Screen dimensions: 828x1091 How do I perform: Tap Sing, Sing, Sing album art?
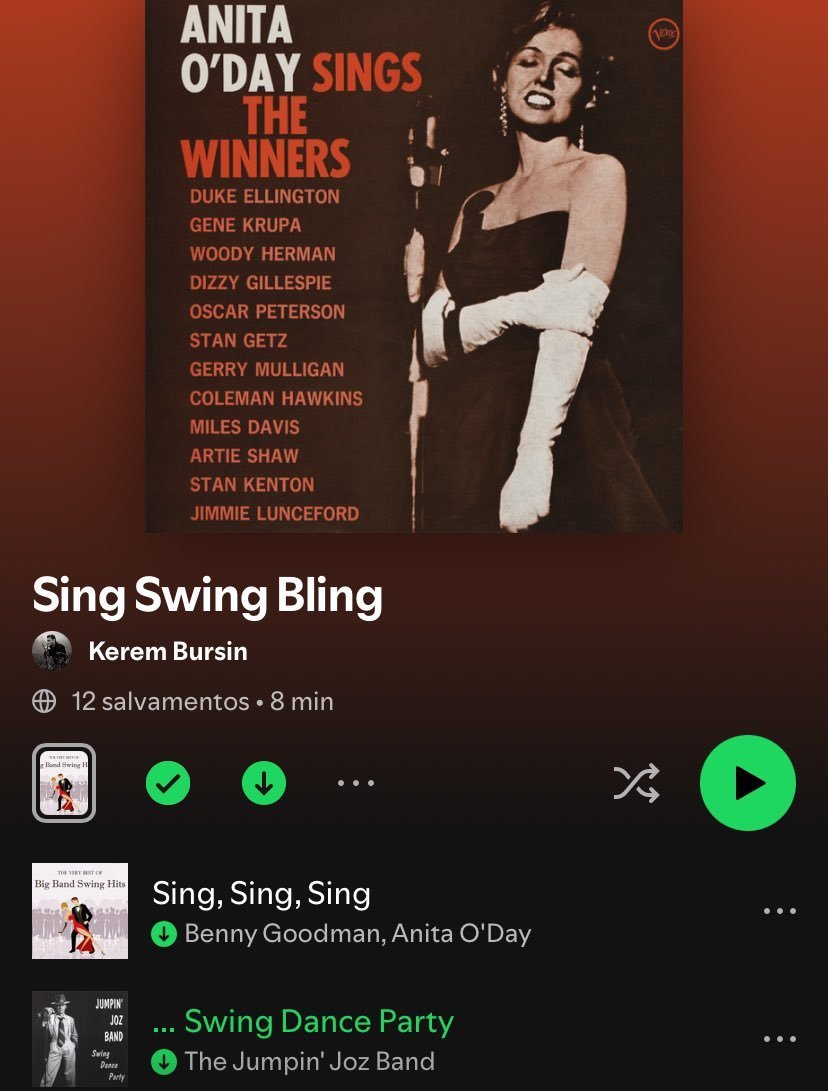click(80, 911)
